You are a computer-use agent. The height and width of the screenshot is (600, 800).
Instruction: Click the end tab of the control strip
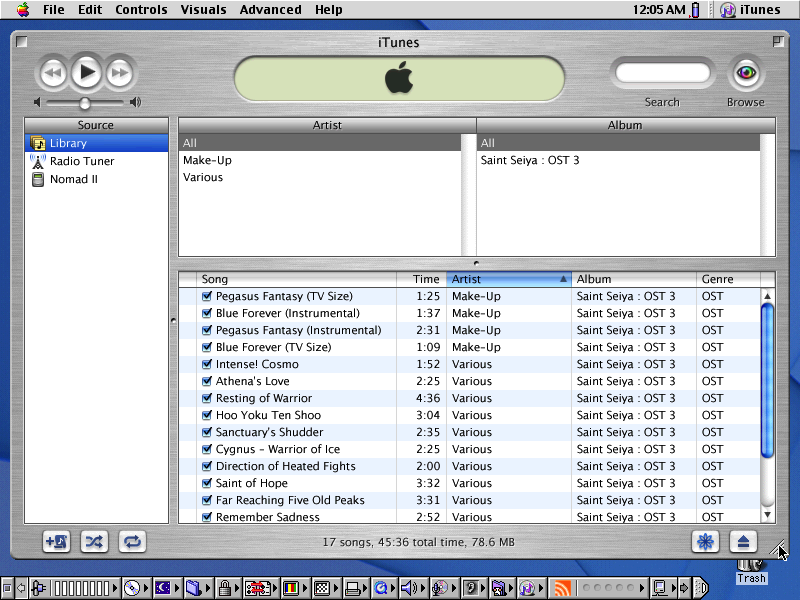click(x=702, y=588)
